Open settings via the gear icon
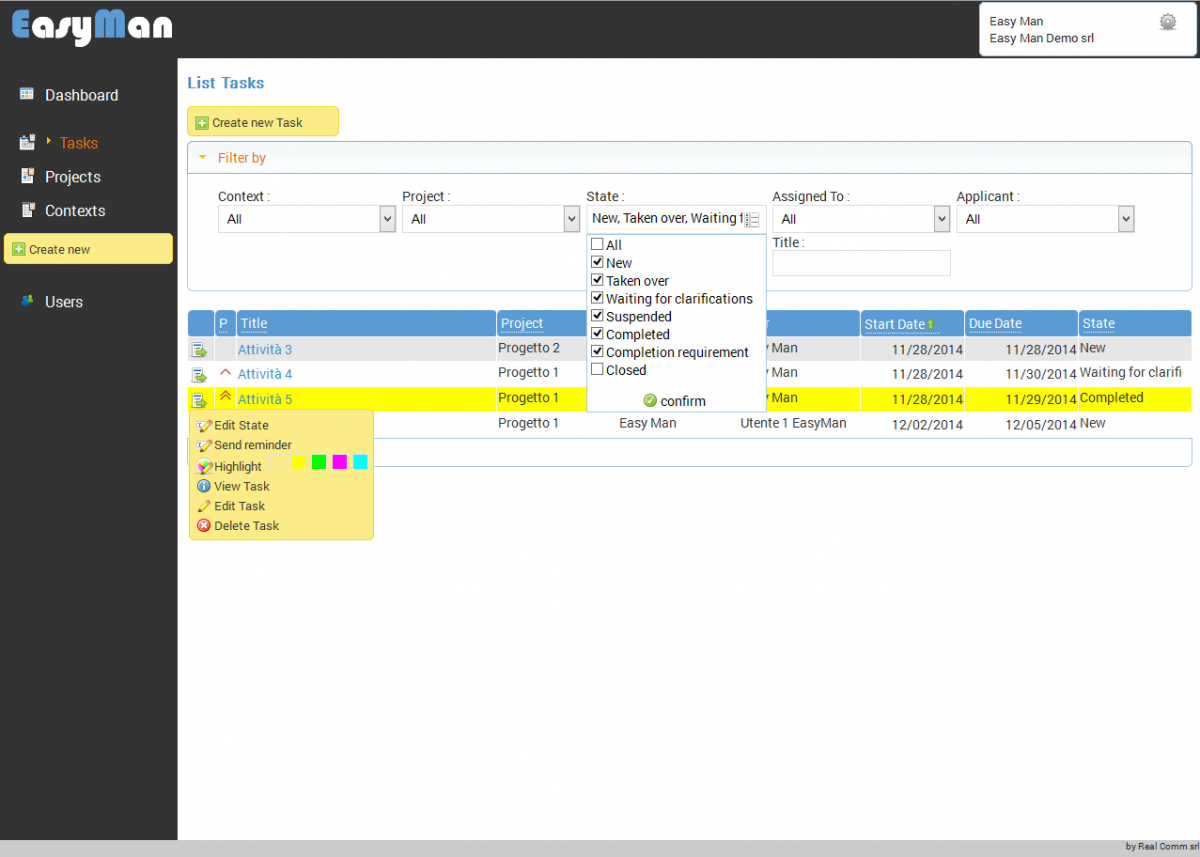1200x857 pixels. [1167, 22]
